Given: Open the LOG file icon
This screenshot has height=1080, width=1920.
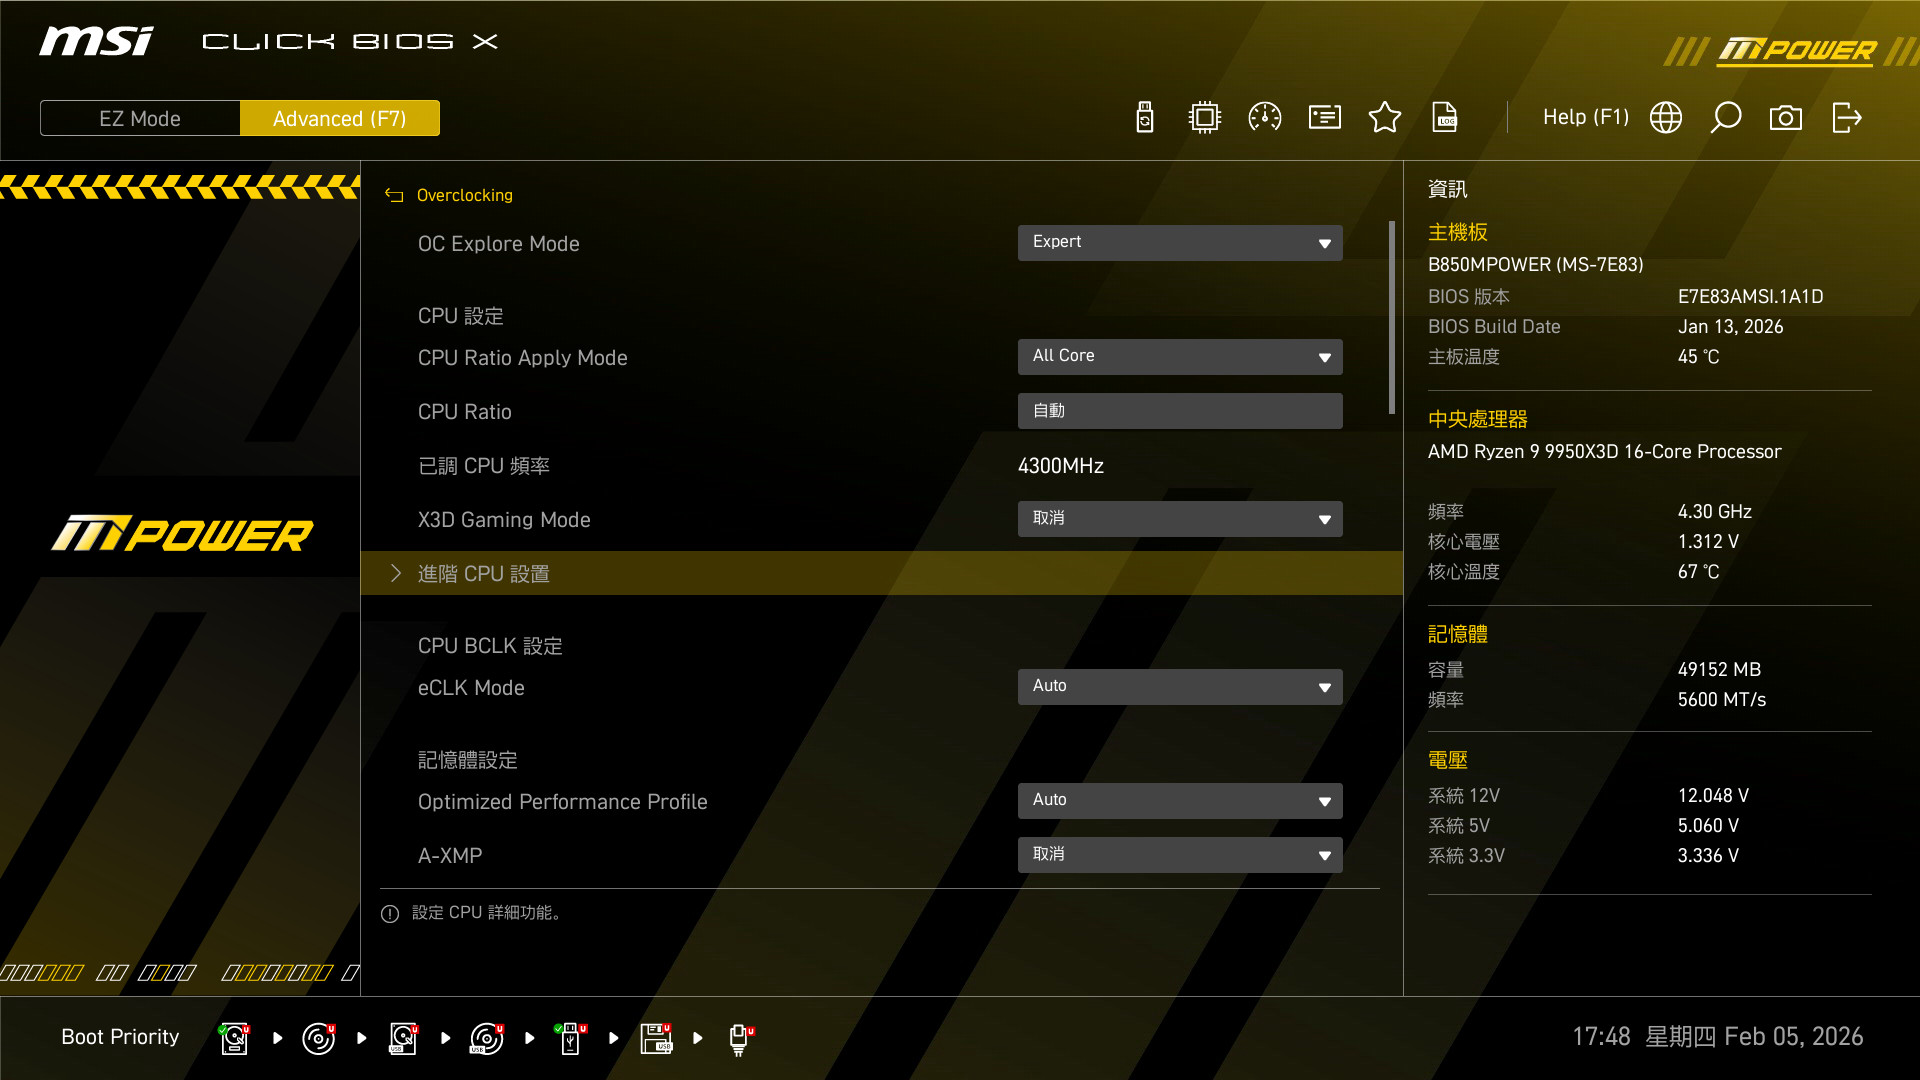Looking at the screenshot, I should 1445,118.
